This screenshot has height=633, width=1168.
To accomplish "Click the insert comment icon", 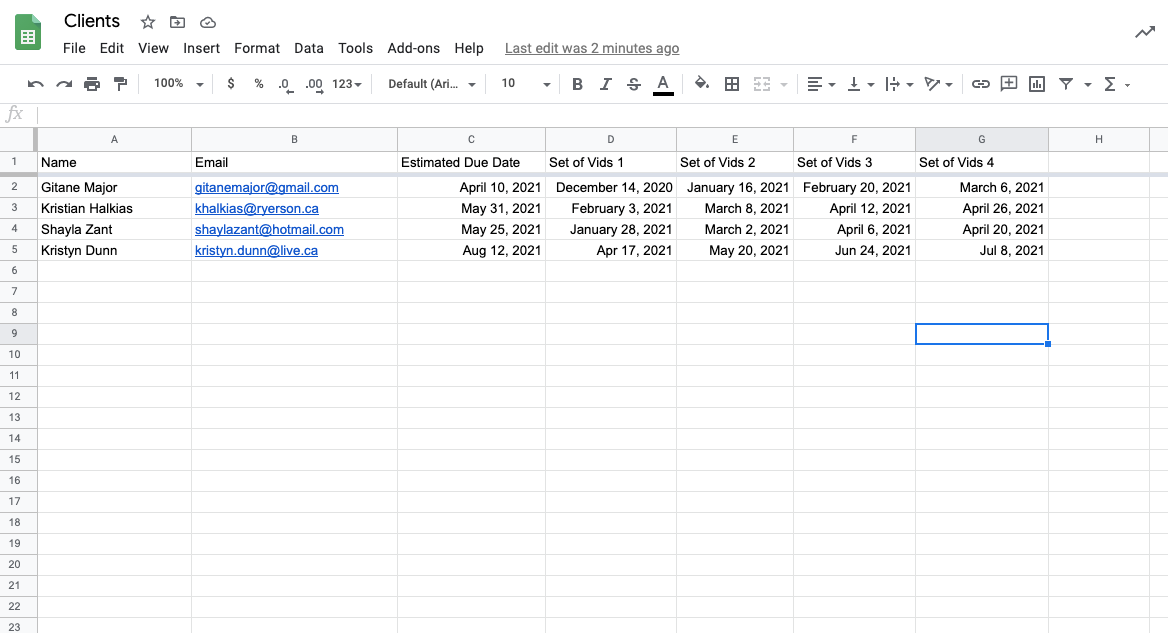I will tap(1009, 83).
